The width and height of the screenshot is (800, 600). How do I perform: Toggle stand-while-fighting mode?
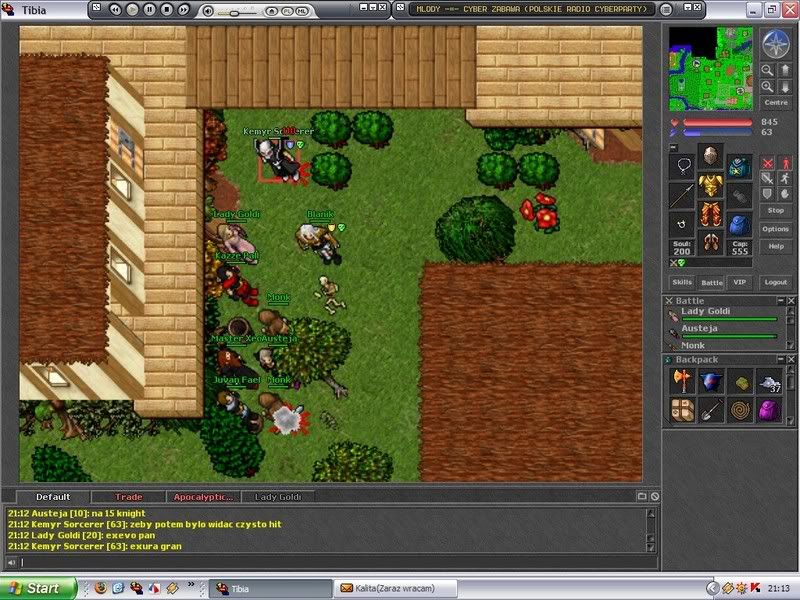(x=785, y=163)
